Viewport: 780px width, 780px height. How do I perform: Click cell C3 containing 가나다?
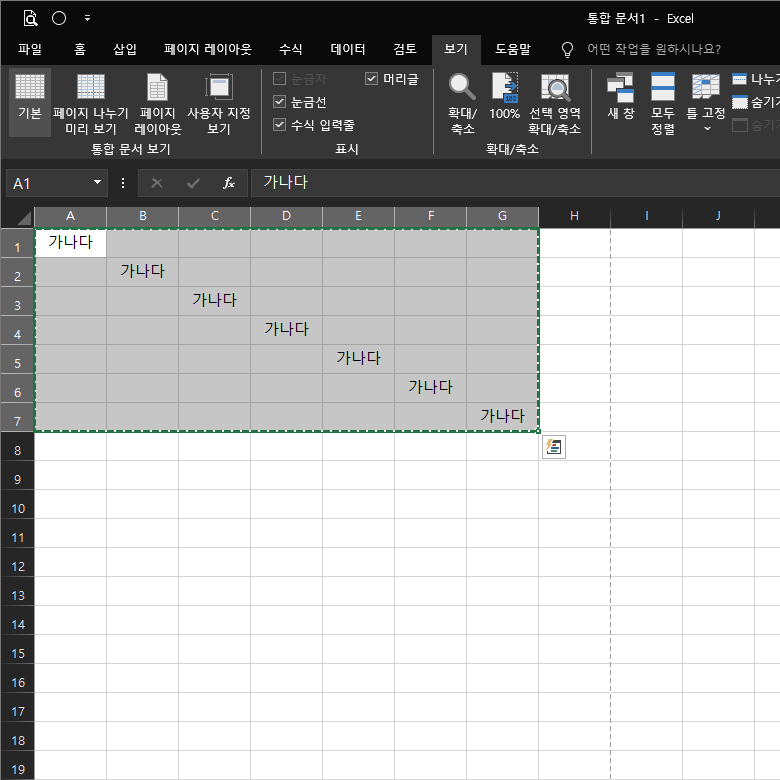[x=214, y=301]
